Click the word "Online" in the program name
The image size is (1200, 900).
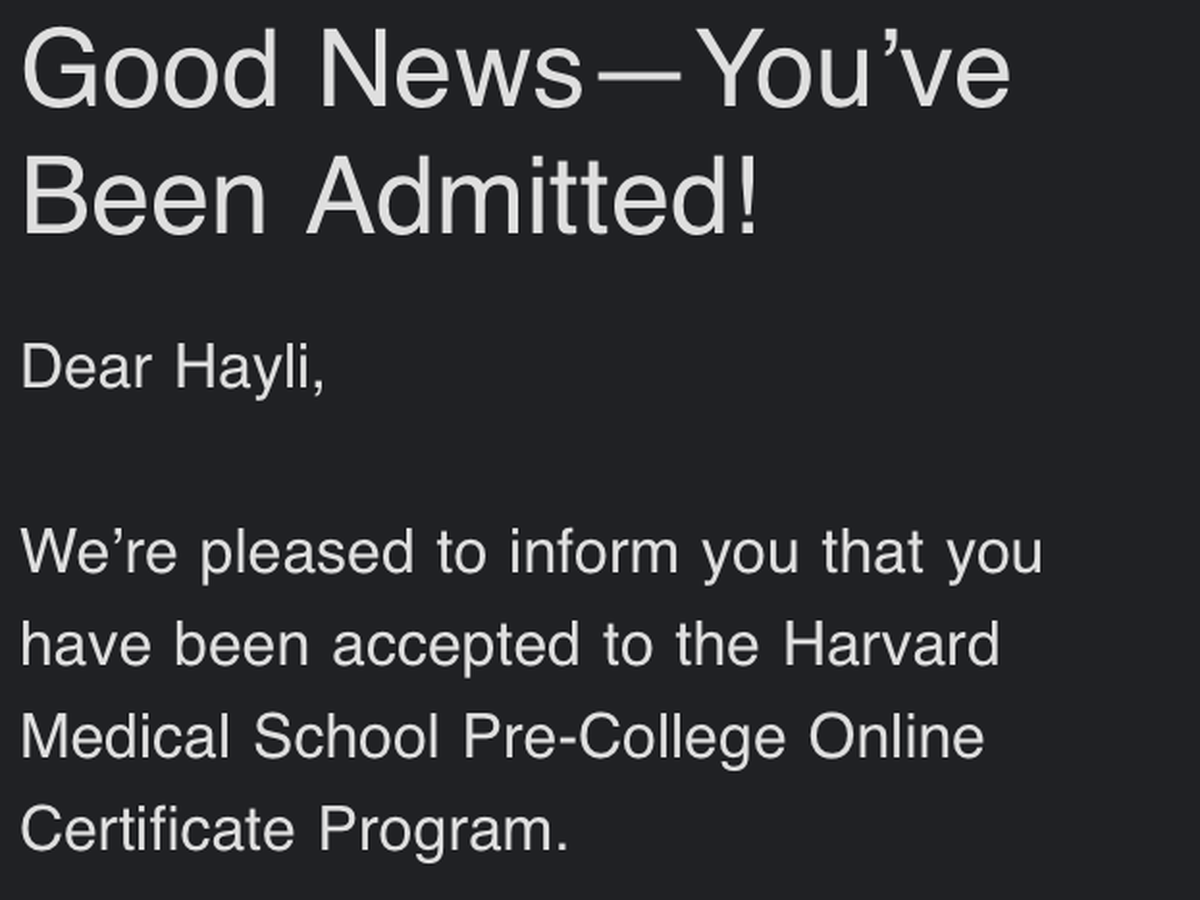point(896,737)
